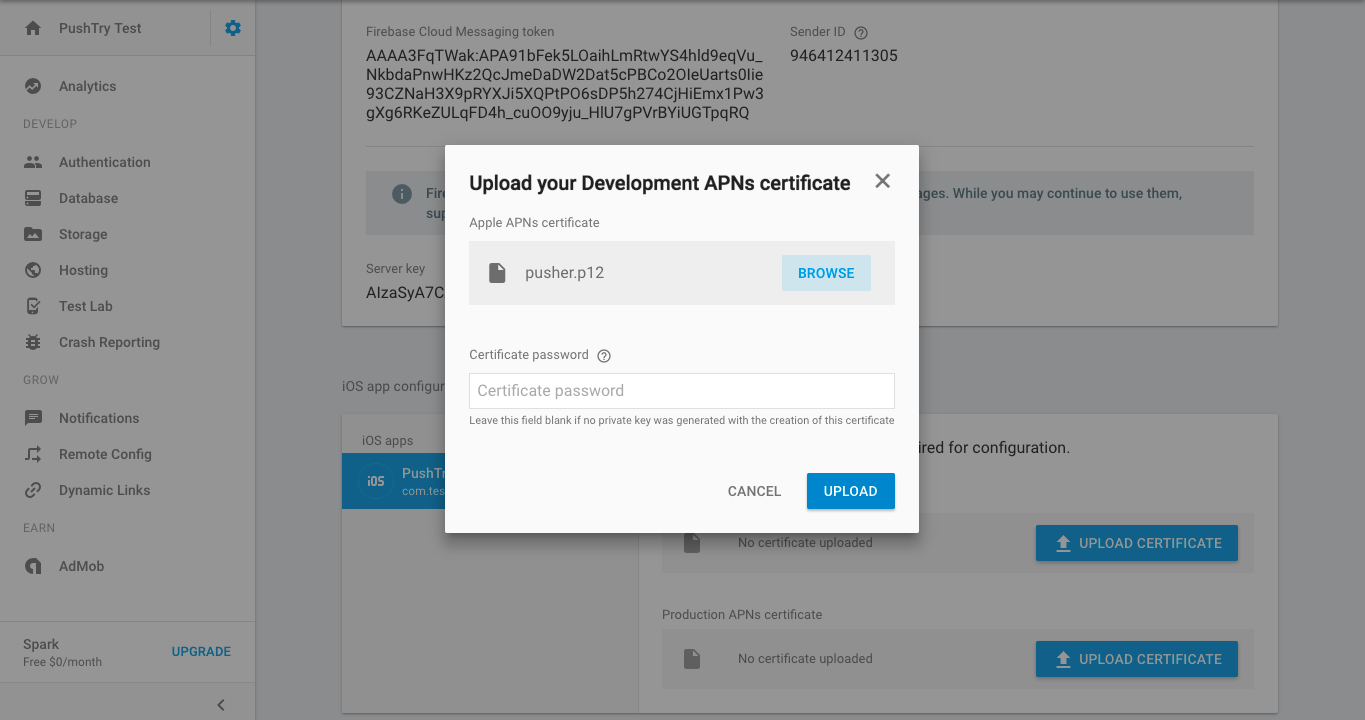Upload Development certificate button behind dialog

(1137, 543)
